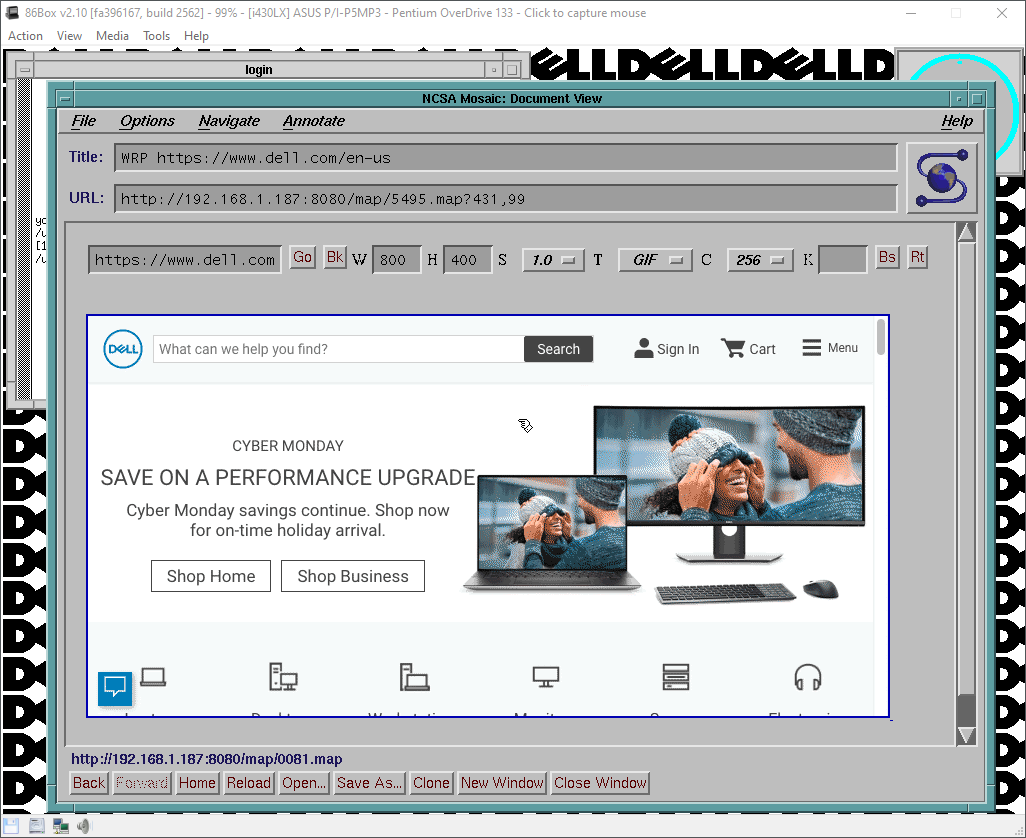The width and height of the screenshot is (1026, 838).
Task: Open the hamburger Menu icon
Action: tap(811, 347)
